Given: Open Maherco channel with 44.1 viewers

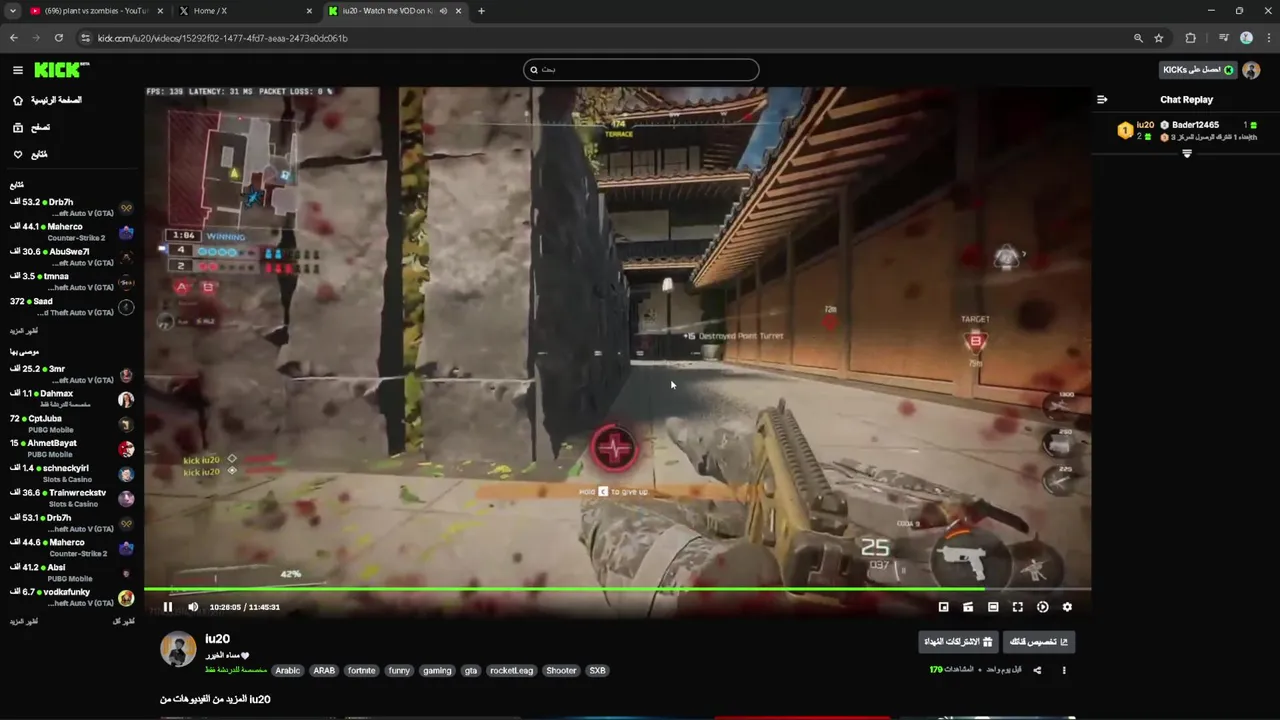Looking at the screenshot, I should tap(72, 232).
